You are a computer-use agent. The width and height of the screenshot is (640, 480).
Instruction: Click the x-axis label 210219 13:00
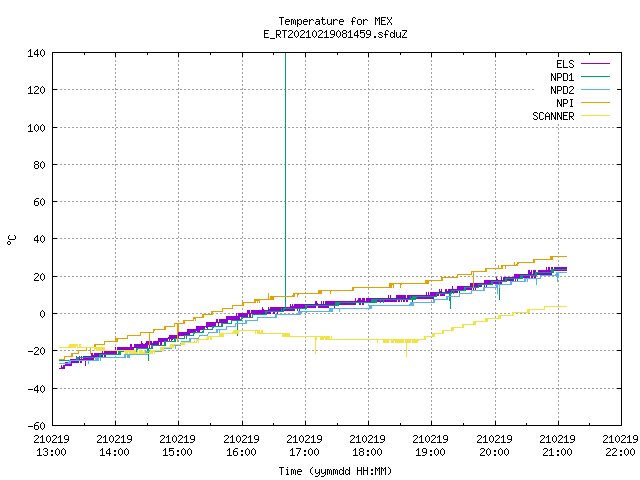pyautogui.click(x=51, y=446)
